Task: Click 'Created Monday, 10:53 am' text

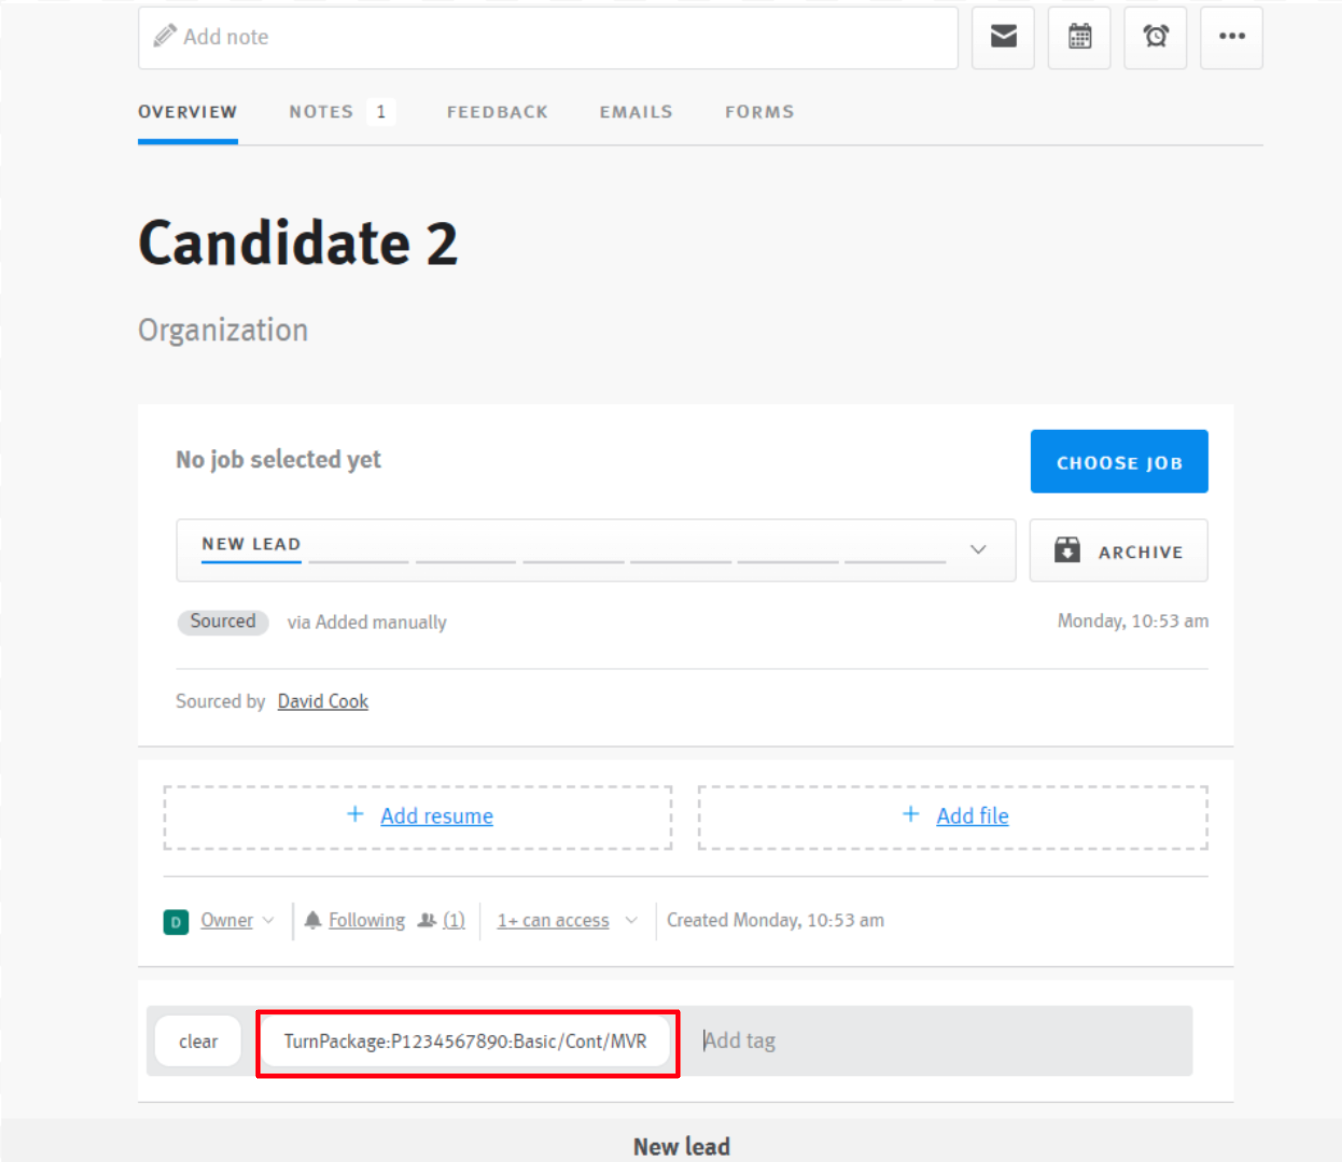Action: pos(775,920)
